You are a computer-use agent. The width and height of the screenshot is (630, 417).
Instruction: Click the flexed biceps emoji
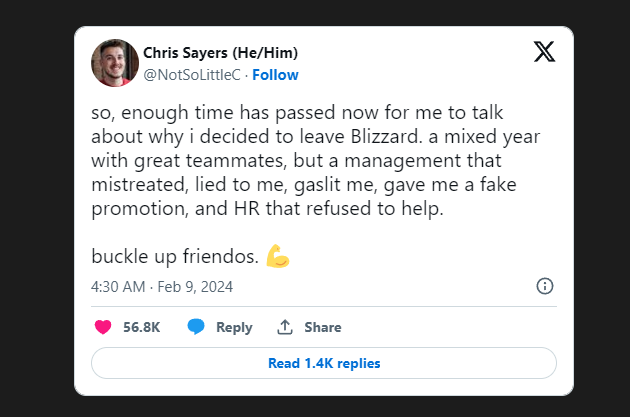coord(278,256)
